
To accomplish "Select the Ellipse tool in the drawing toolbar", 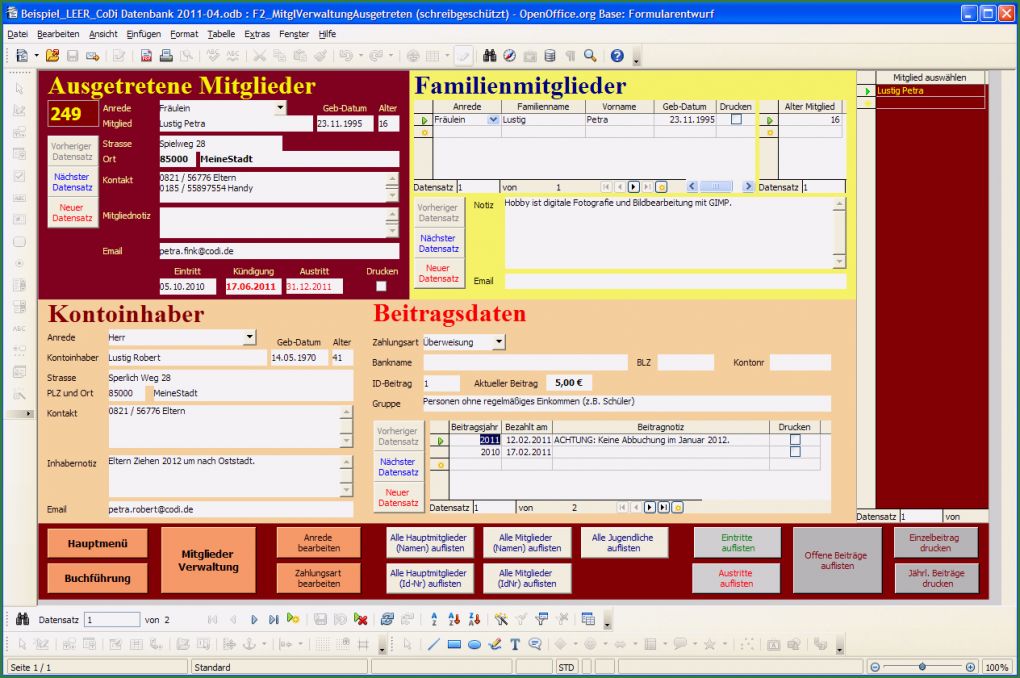I will point(475,646).
